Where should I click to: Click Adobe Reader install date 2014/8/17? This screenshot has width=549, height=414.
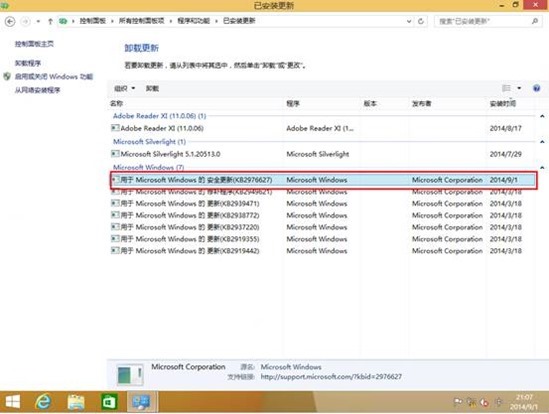(506, 128)
